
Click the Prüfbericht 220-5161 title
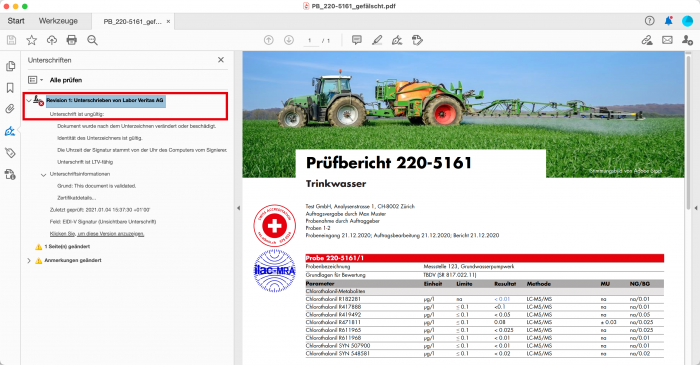[388, 163]
